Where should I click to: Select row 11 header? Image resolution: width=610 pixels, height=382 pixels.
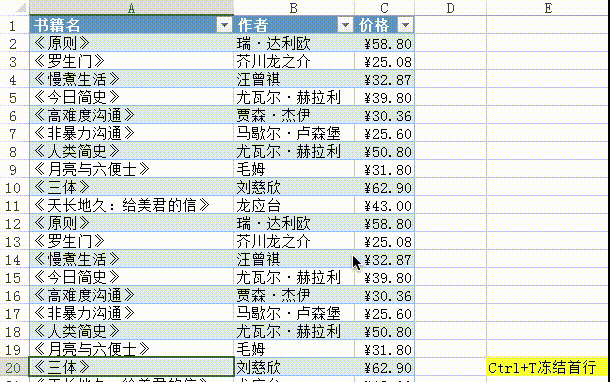(13, 205)
